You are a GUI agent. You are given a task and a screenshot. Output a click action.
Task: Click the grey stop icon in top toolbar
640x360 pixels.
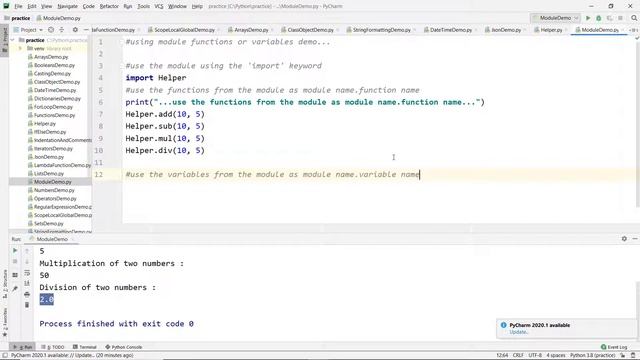tap(620, 18)
